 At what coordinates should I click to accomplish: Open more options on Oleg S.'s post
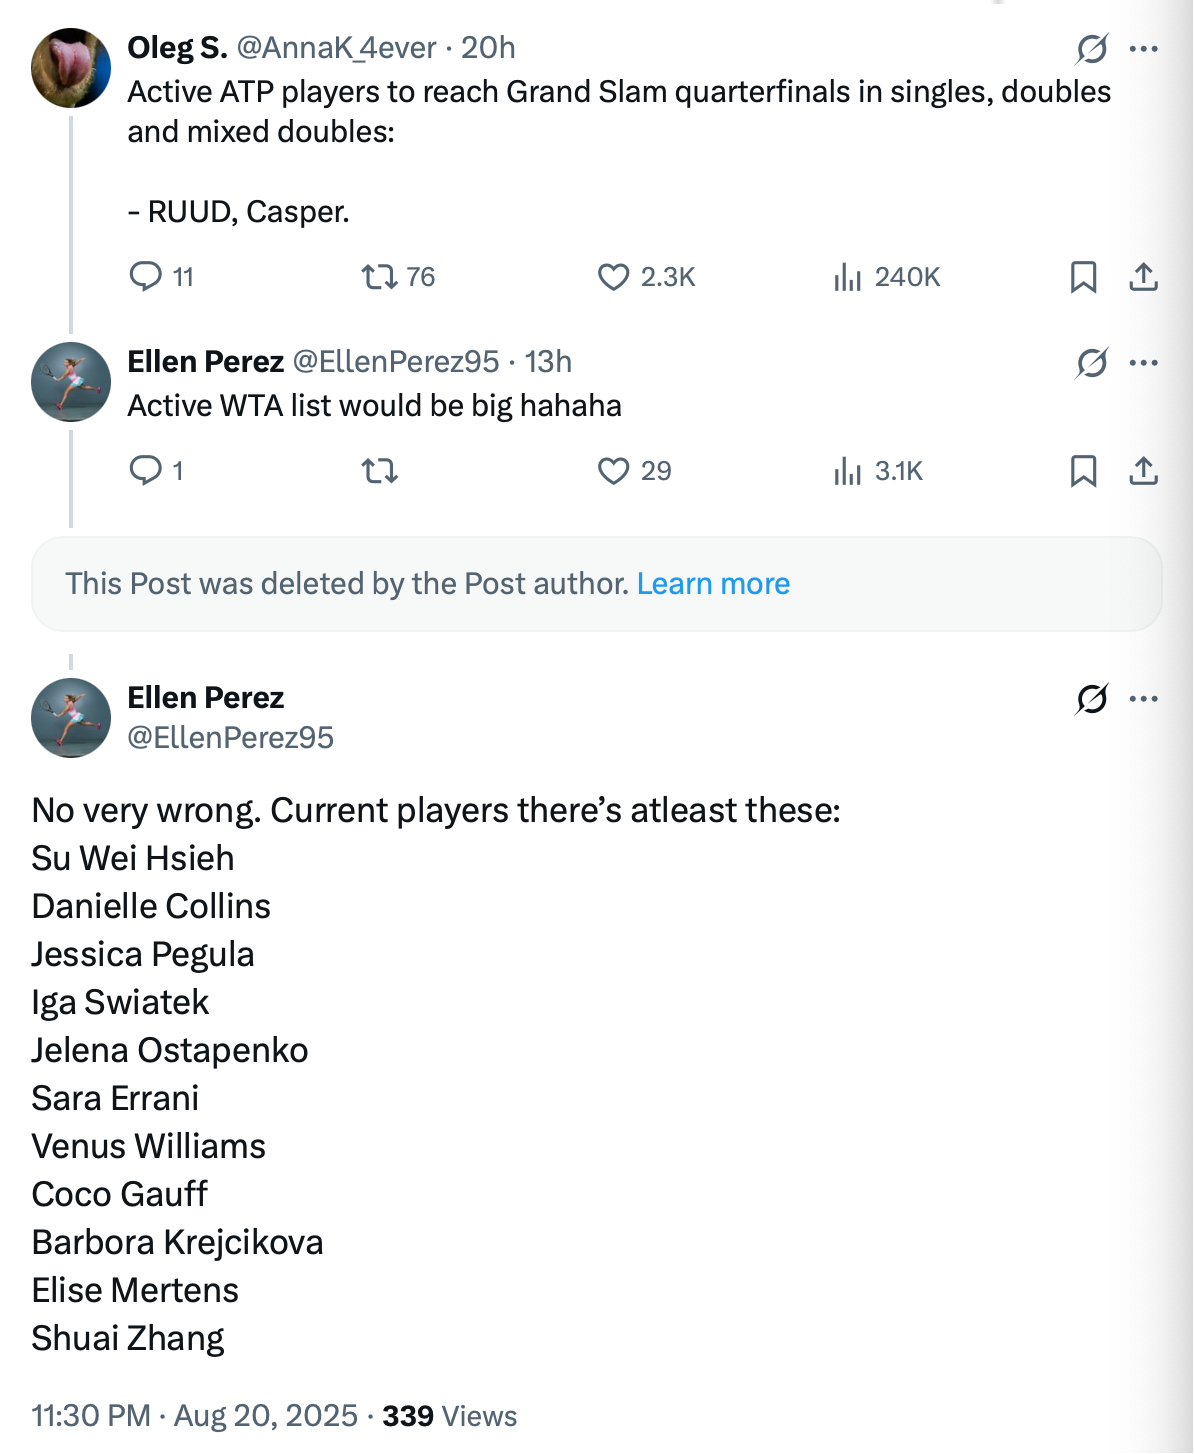coord(1143,48)
